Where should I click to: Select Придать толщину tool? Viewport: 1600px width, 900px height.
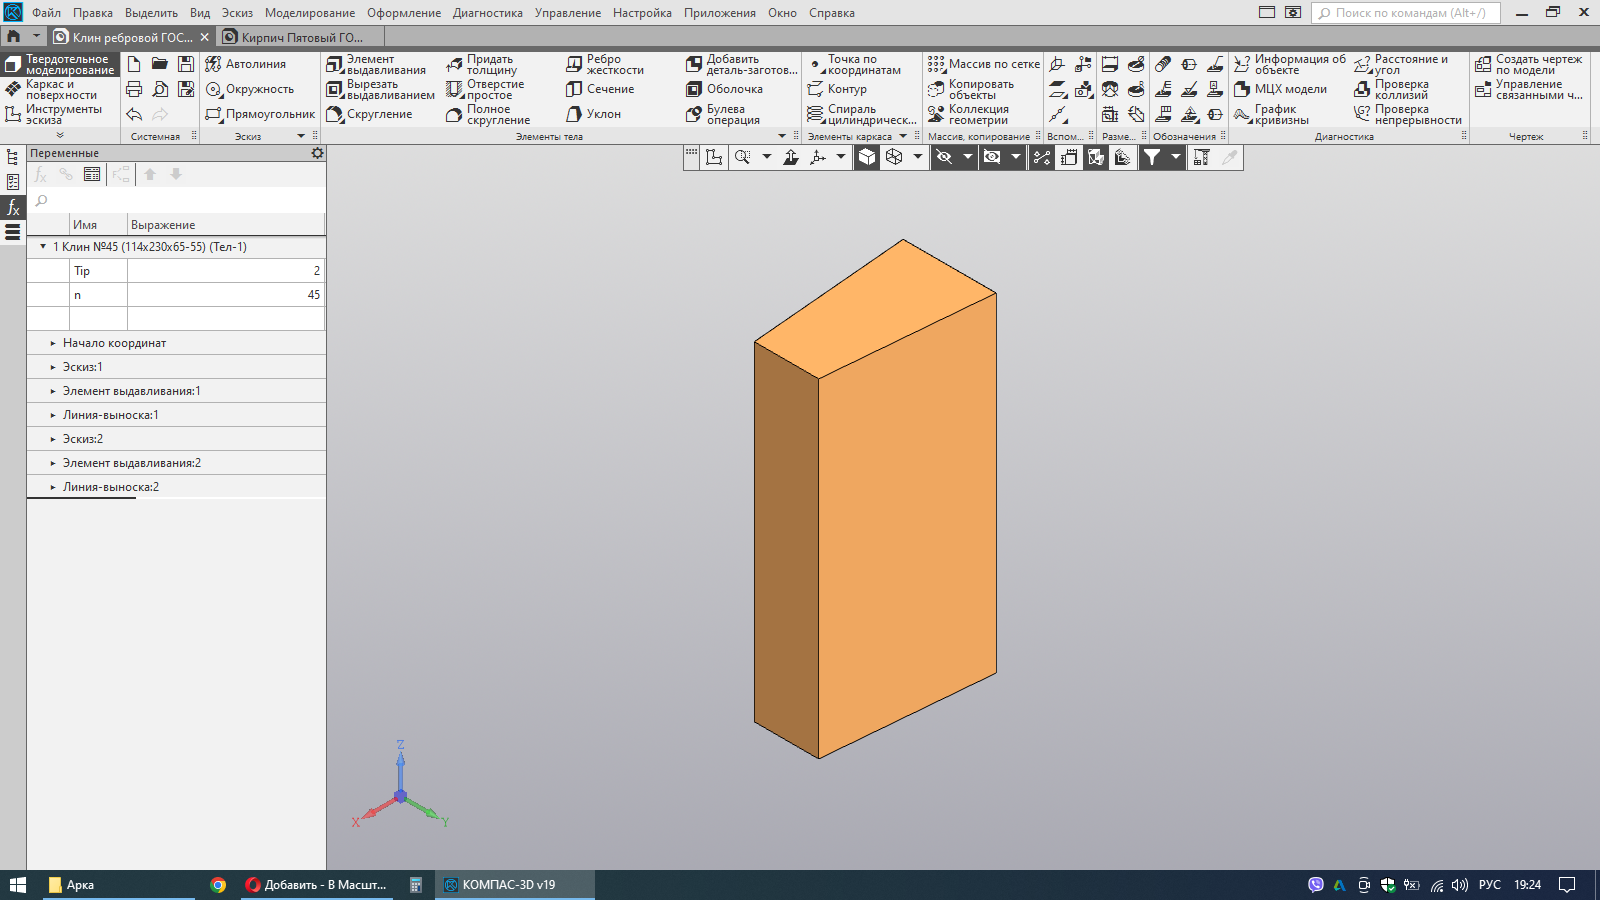[x=482, y=64]
